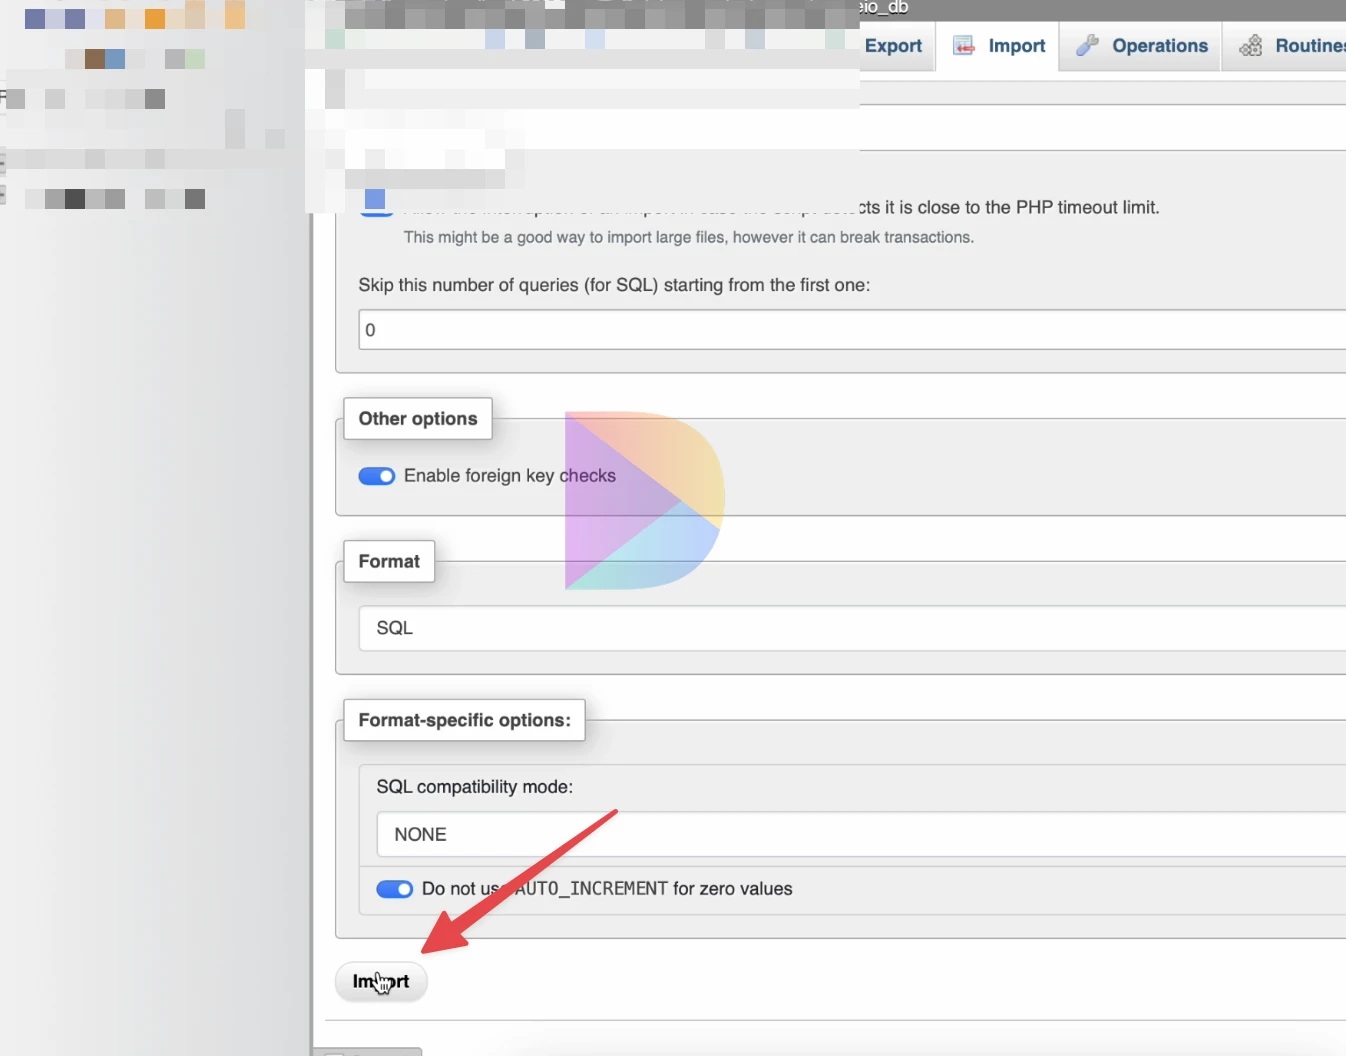This screenshot has width=1346, height=1056.
Task: Toggle the AUTO_INCREMENT zero values switch
Action: pyautogui.click(x=395, y=889)
